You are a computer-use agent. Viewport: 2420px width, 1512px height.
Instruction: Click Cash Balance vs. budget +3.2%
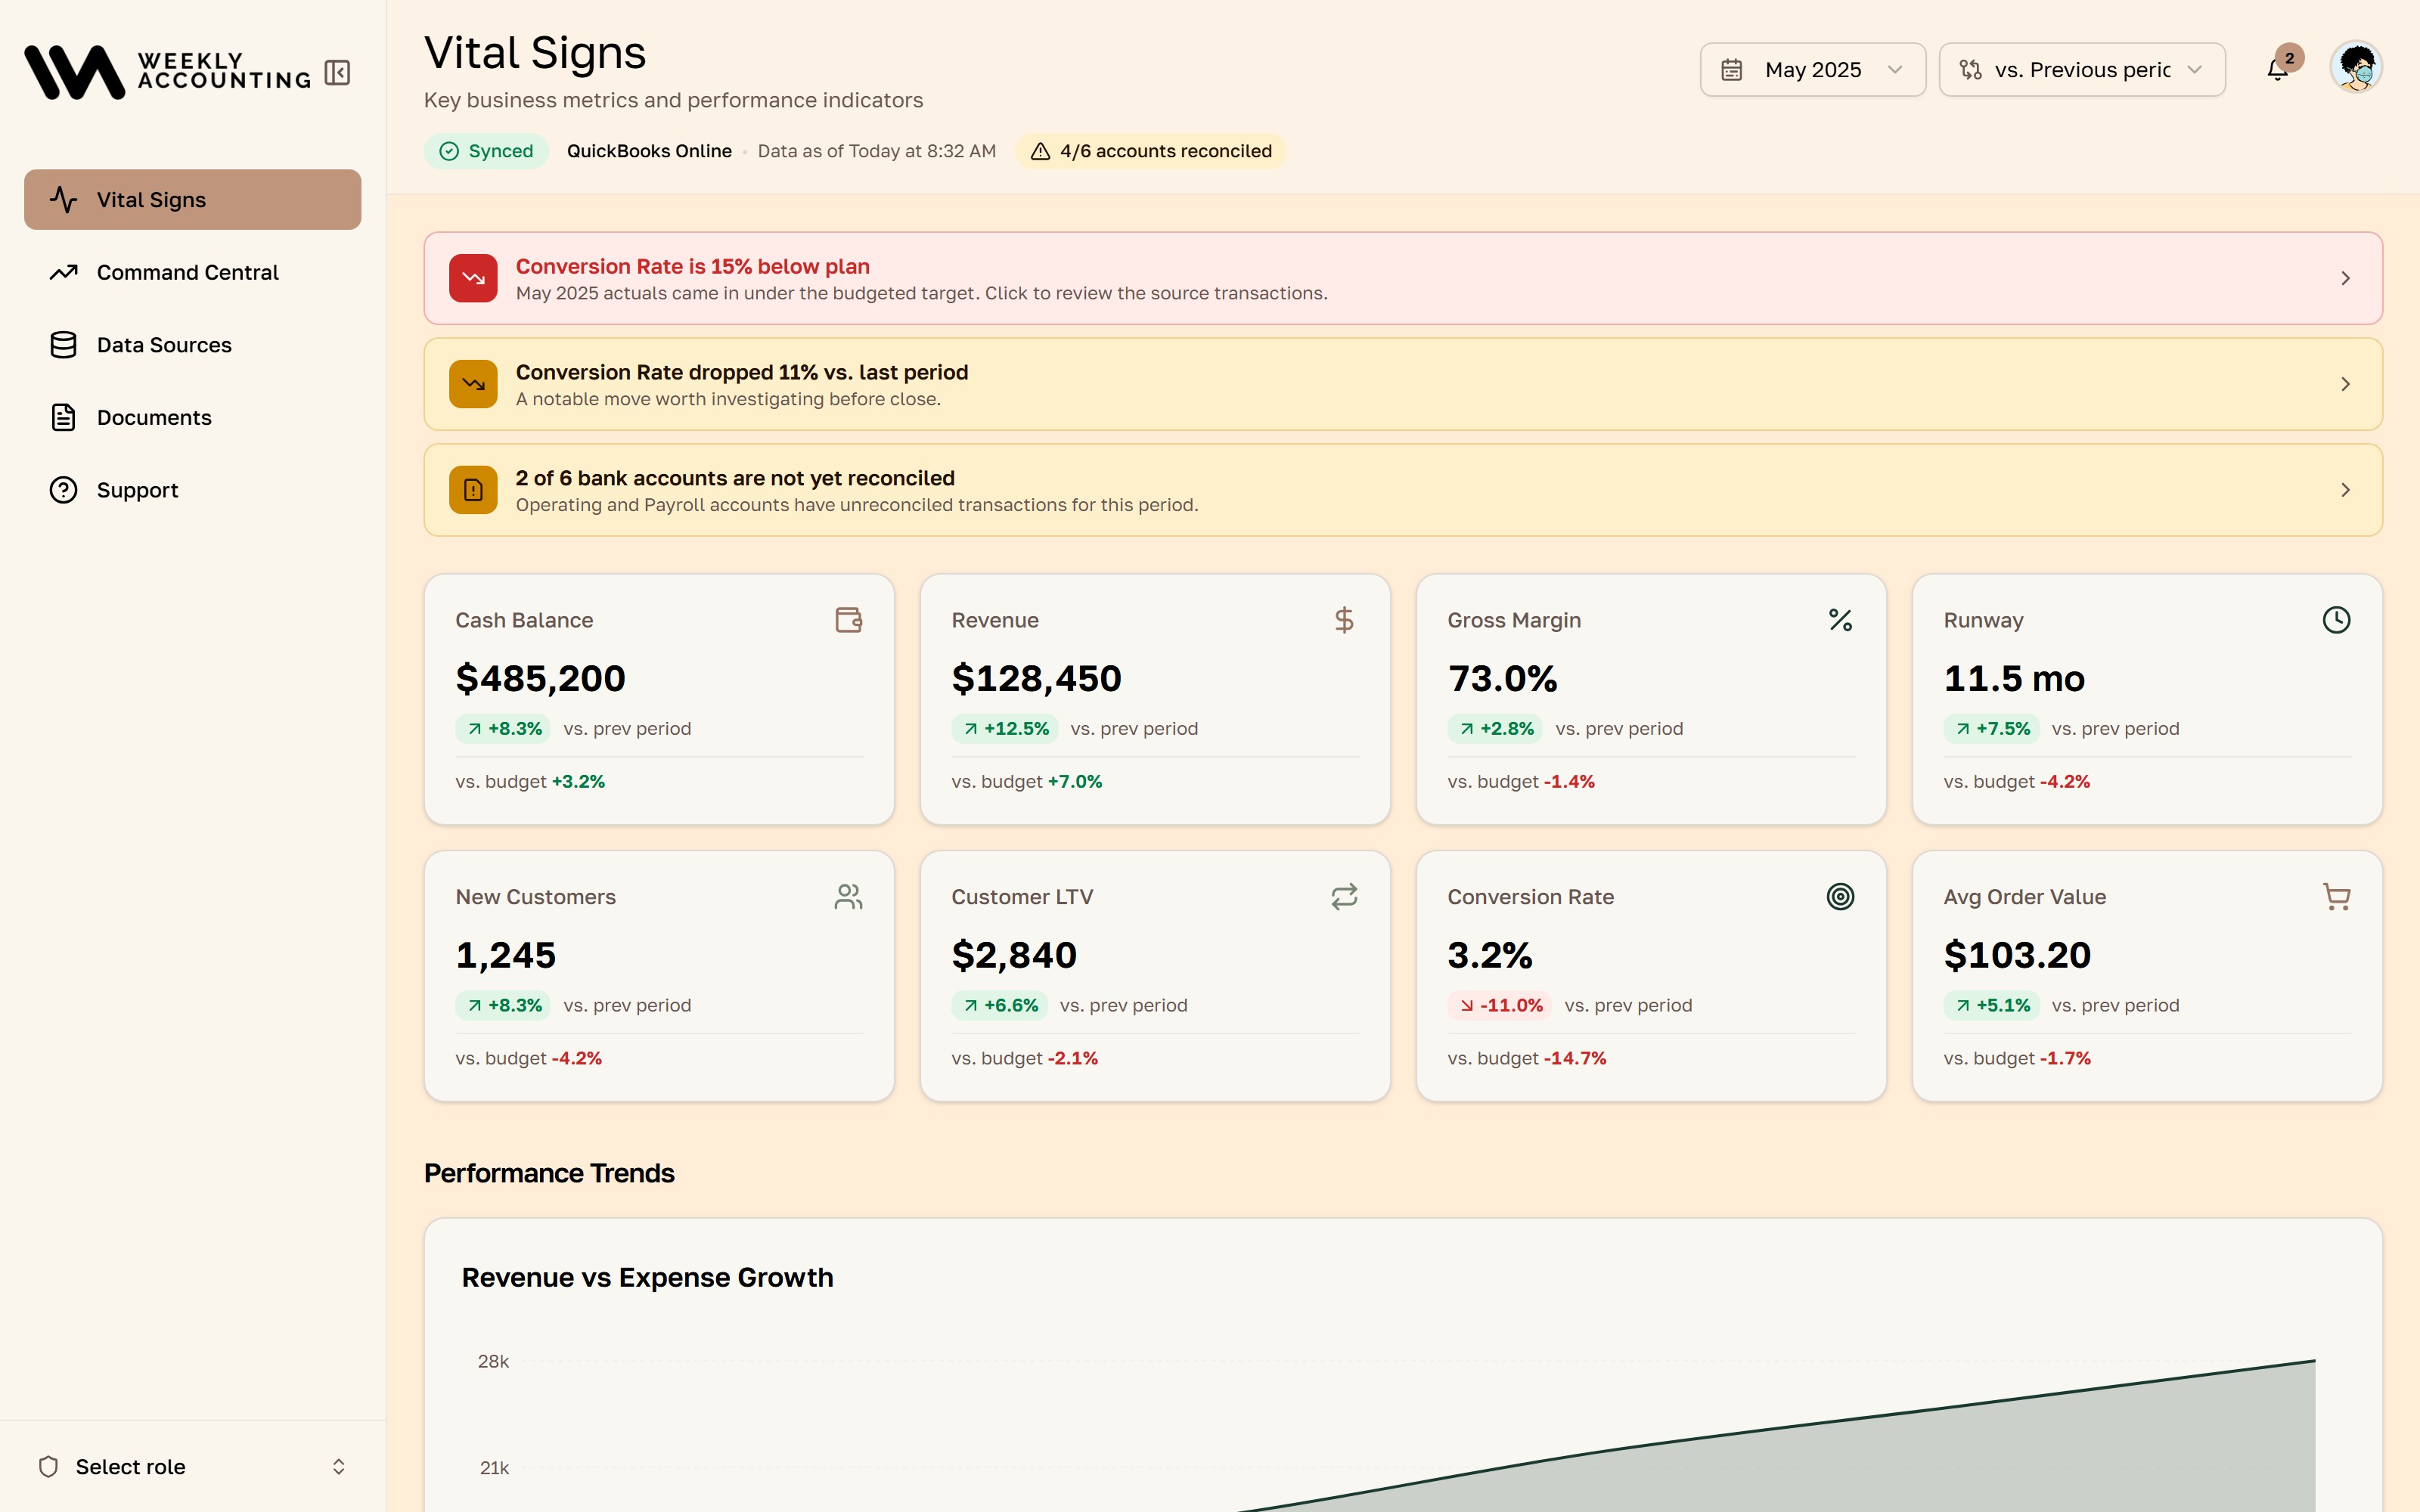pos(530,782)
